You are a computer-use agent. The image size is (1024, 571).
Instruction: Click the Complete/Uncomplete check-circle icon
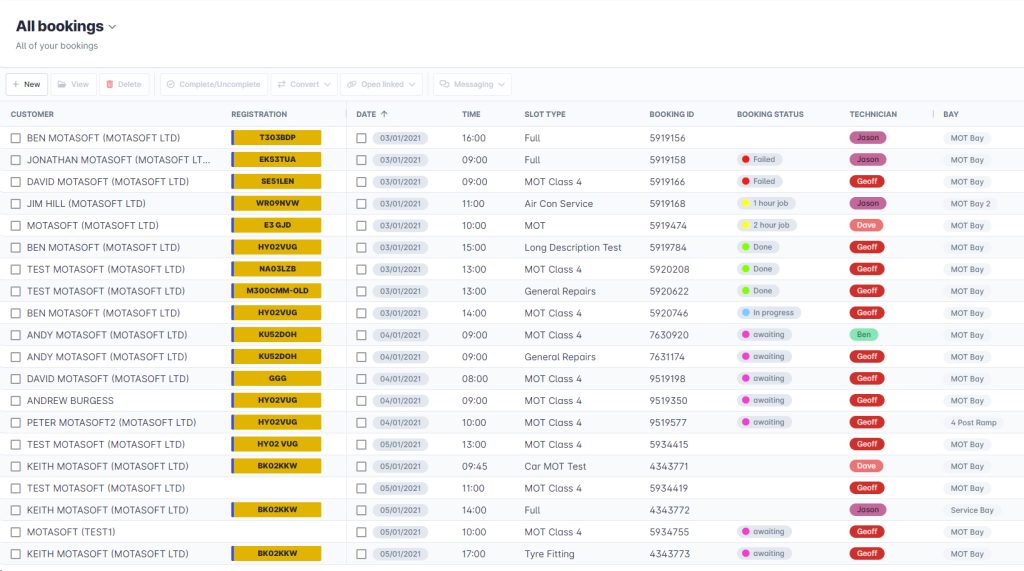pyautogui.click(x=170, y=85)
